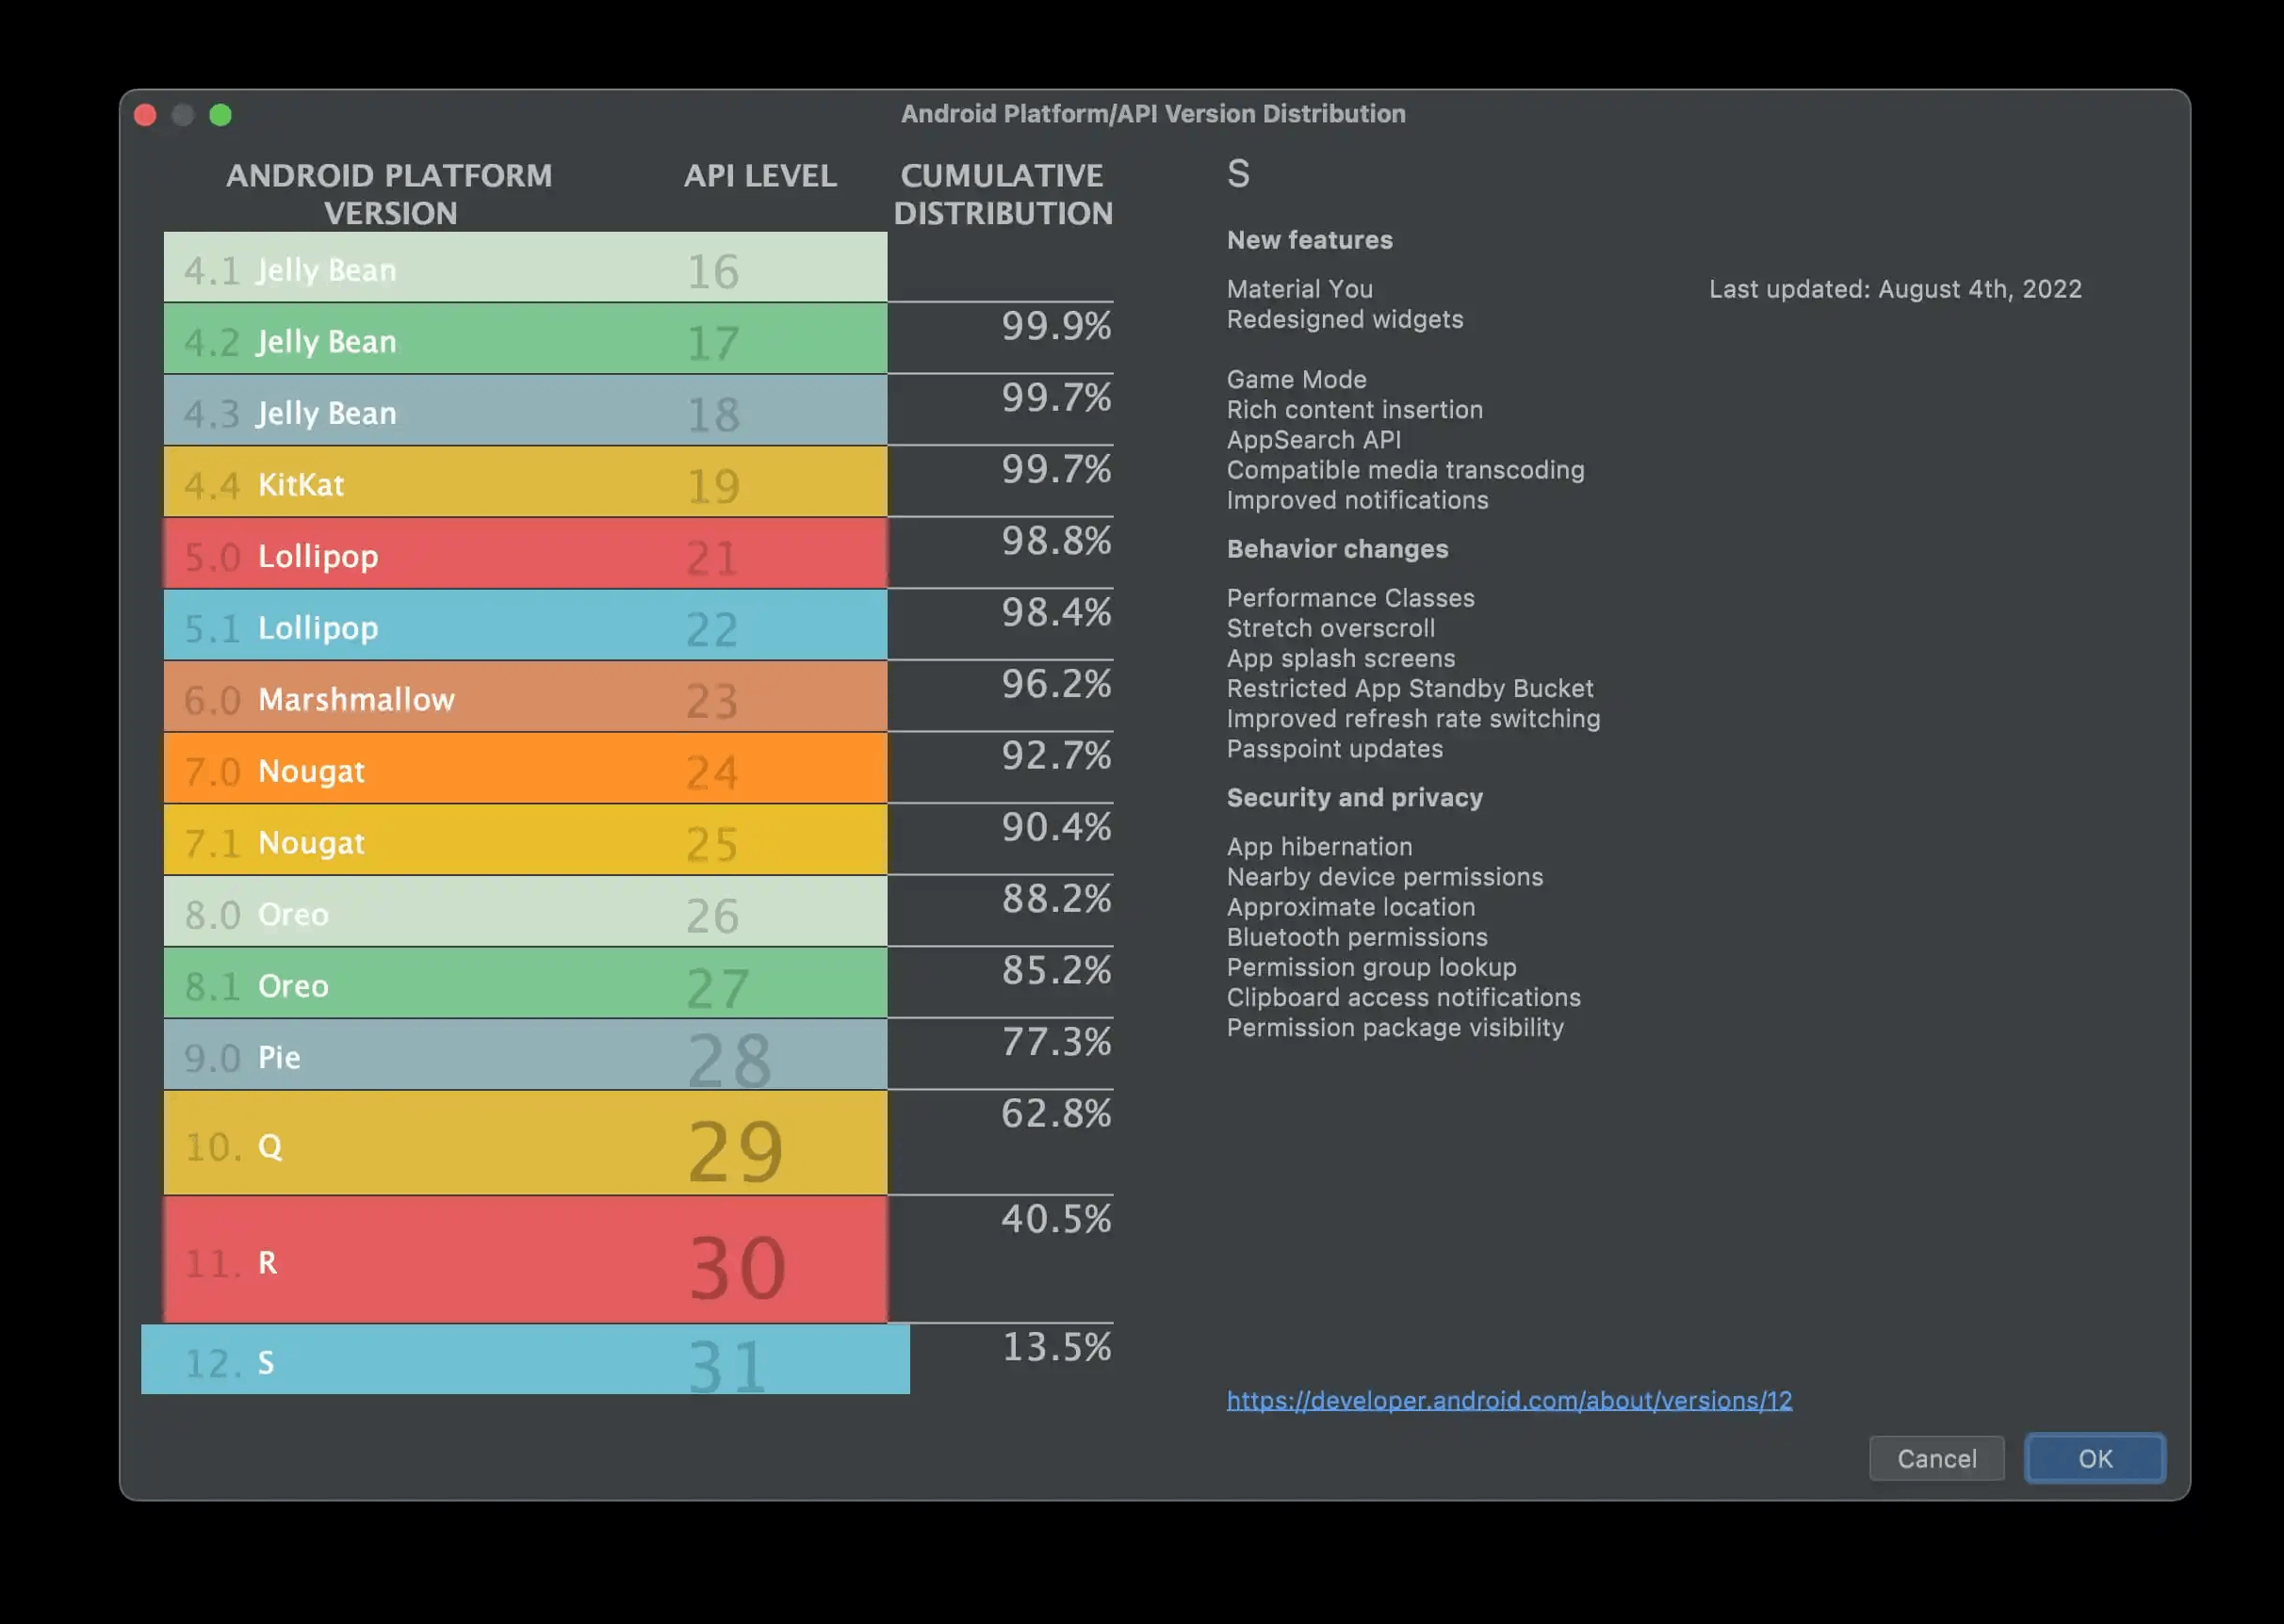Click the 4.2 Jelly Bean API 17 row

pyautogui.click(x=525, y=340)
